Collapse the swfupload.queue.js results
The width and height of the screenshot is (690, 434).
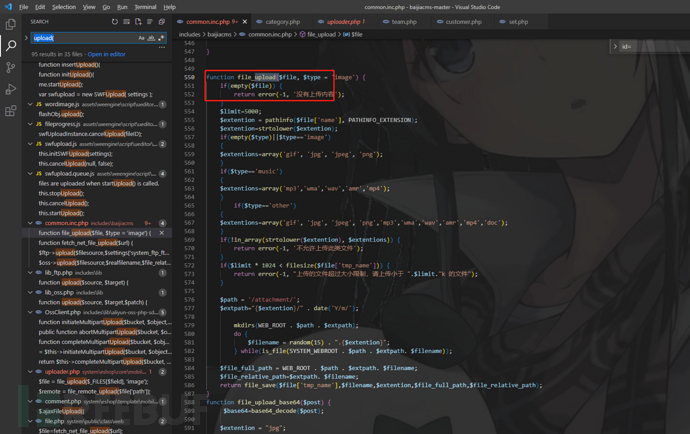tap(30, 173)
